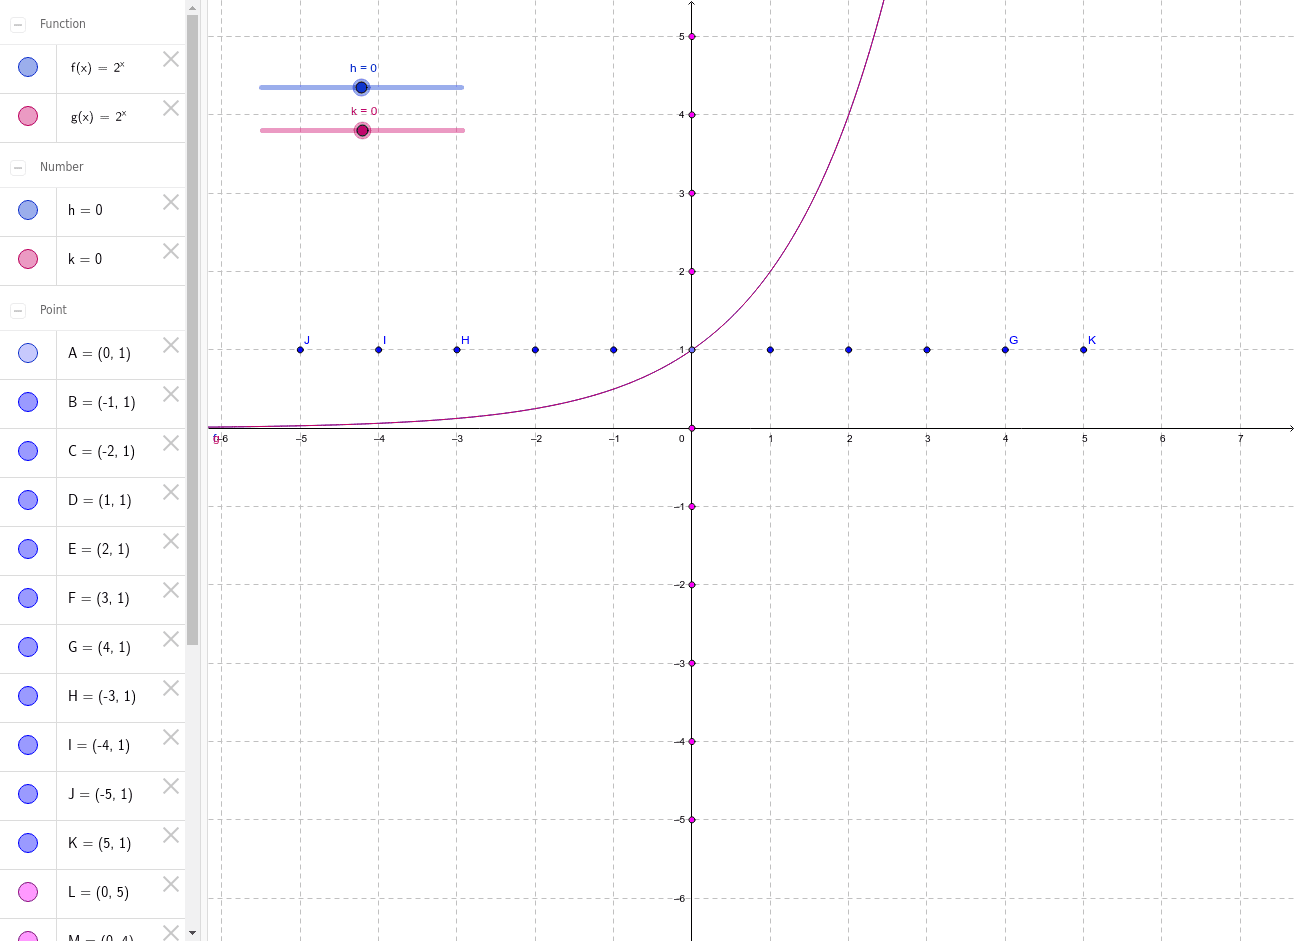Click algebra panel scroll-up arrow
1296x943 pixels.
coord(192,6)
